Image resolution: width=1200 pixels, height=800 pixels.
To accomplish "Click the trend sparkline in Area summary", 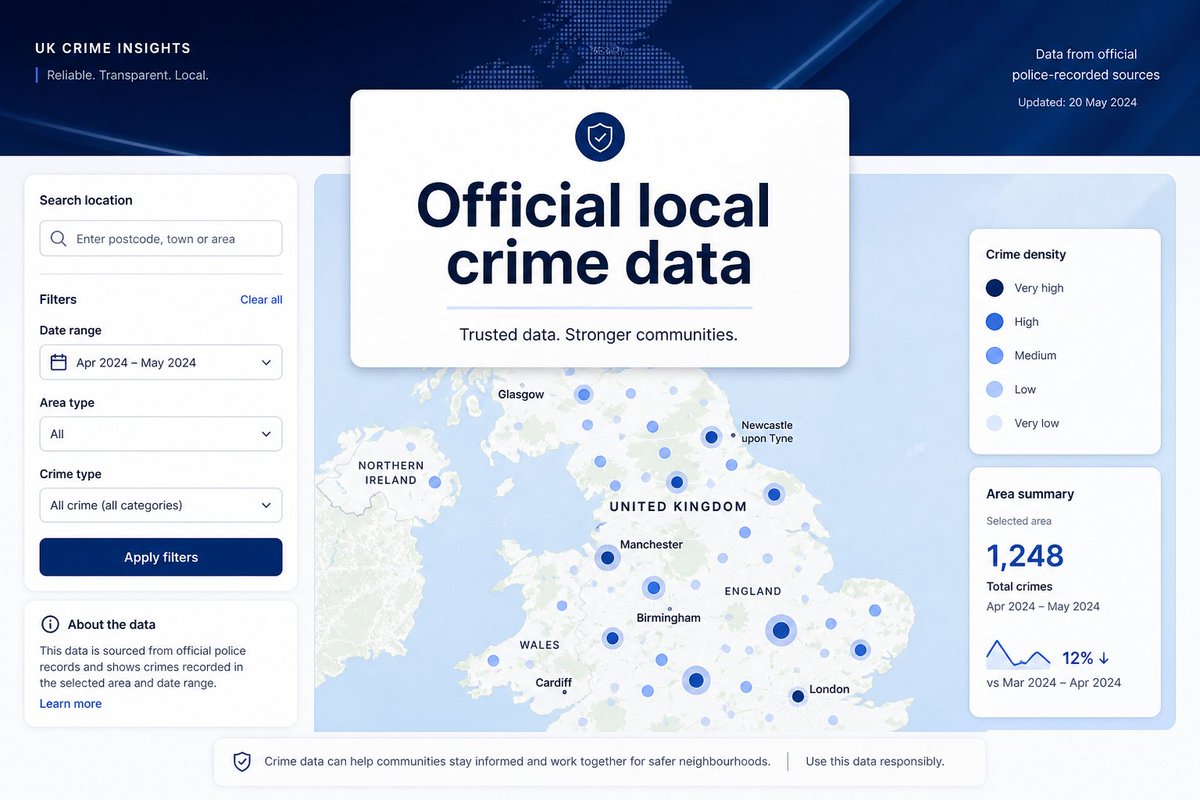I will tap(1018, 654).
